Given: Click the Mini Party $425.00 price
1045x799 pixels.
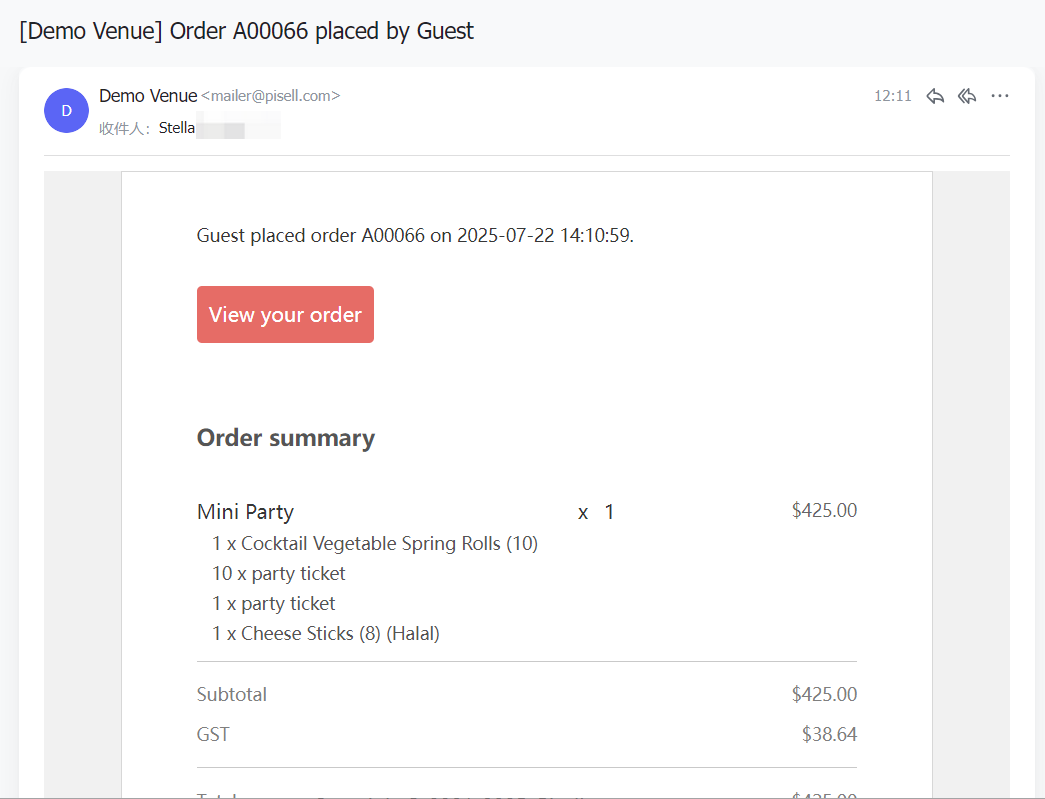Looking at the screenshot, I should [x=824, y=510].
